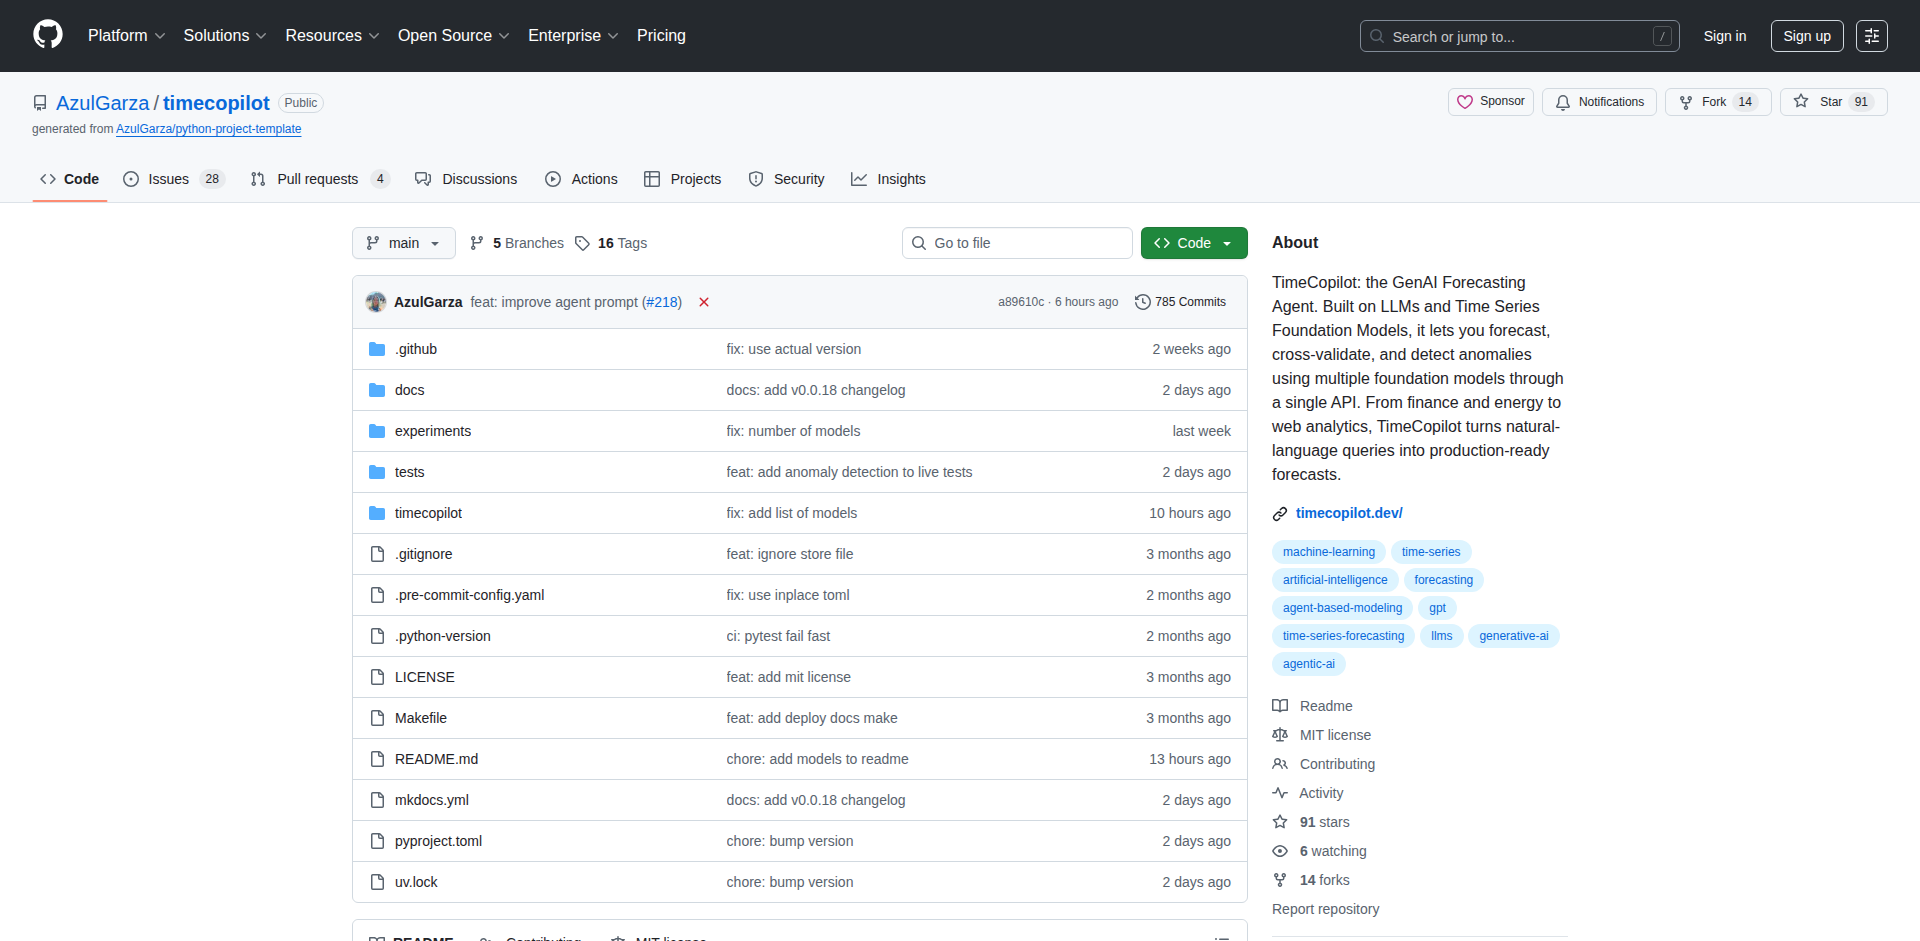Switch to the Pull requests tab

click(x=319, y=179)
